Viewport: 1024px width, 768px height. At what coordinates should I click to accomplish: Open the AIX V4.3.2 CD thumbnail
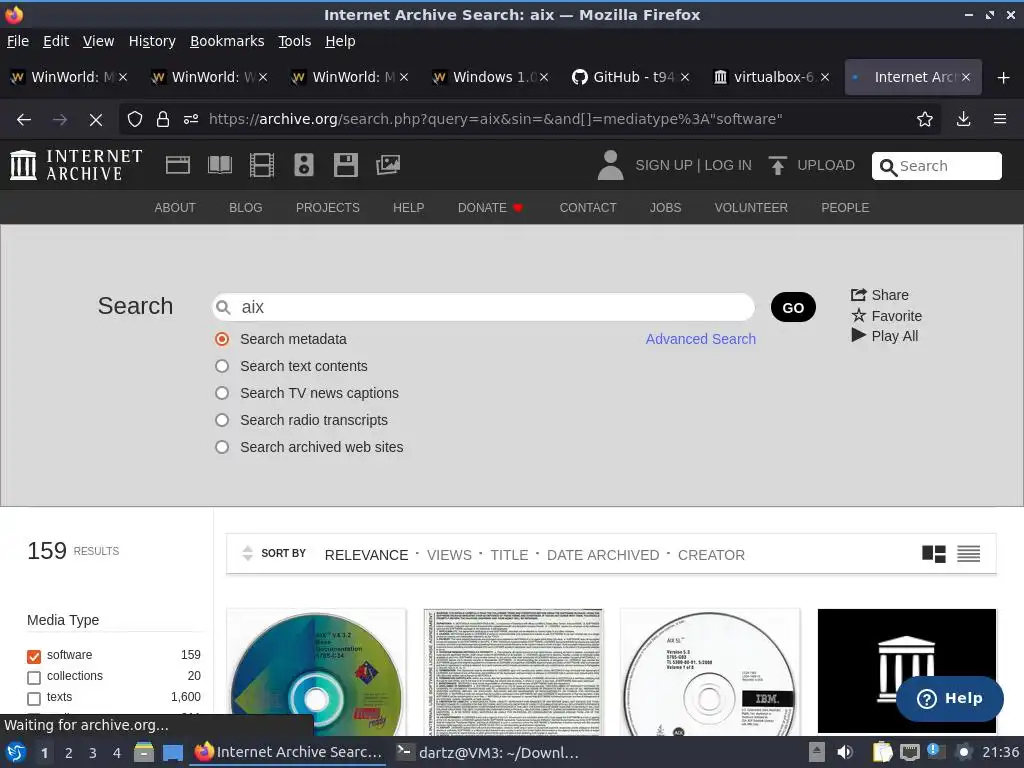click(x=316, y=673)
